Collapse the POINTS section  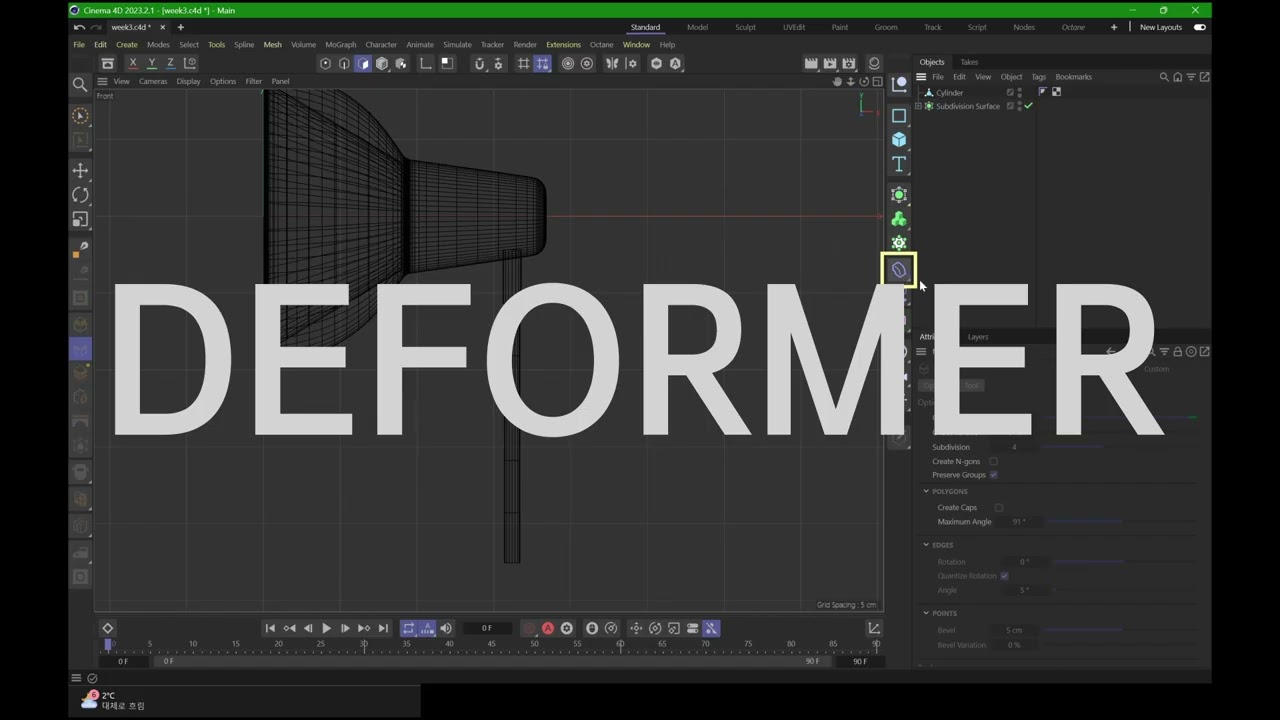[x=926, y=613]
